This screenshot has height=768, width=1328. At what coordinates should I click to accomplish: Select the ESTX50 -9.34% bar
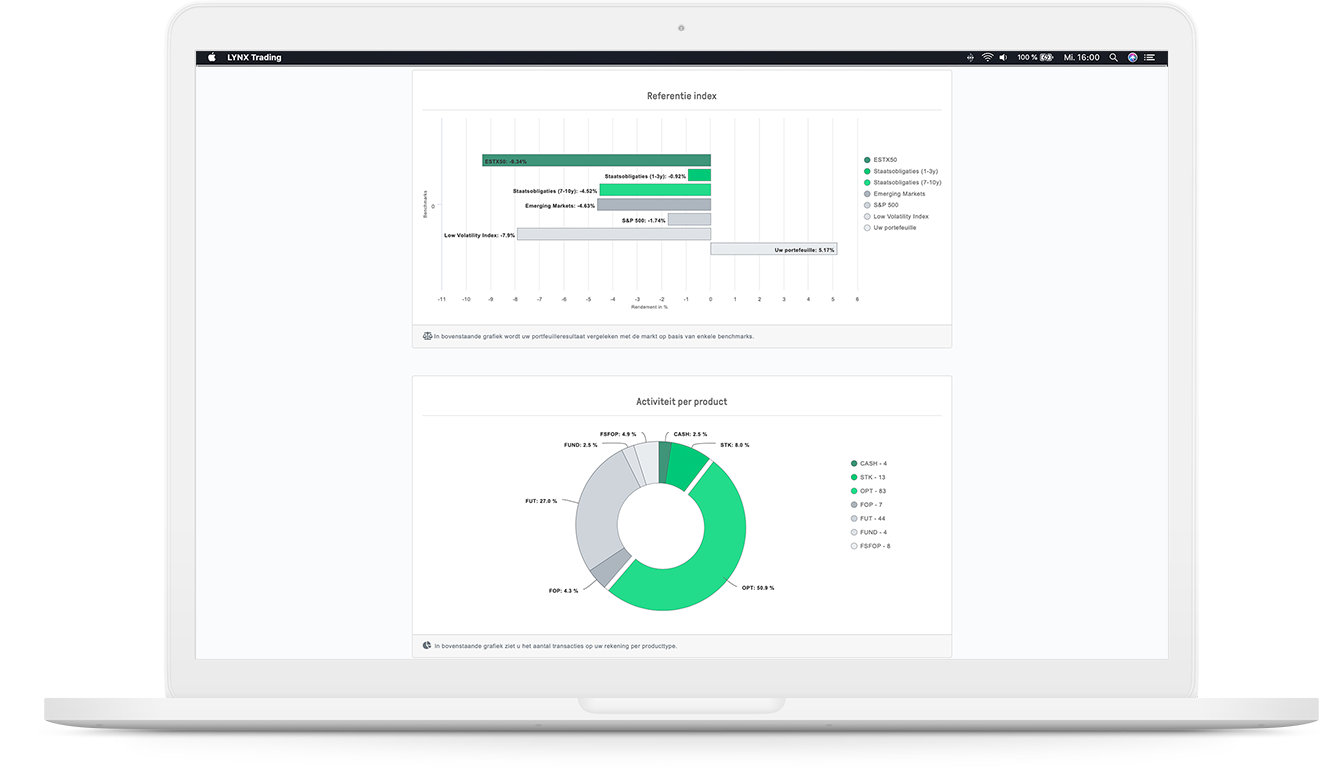tap(596, 160)
